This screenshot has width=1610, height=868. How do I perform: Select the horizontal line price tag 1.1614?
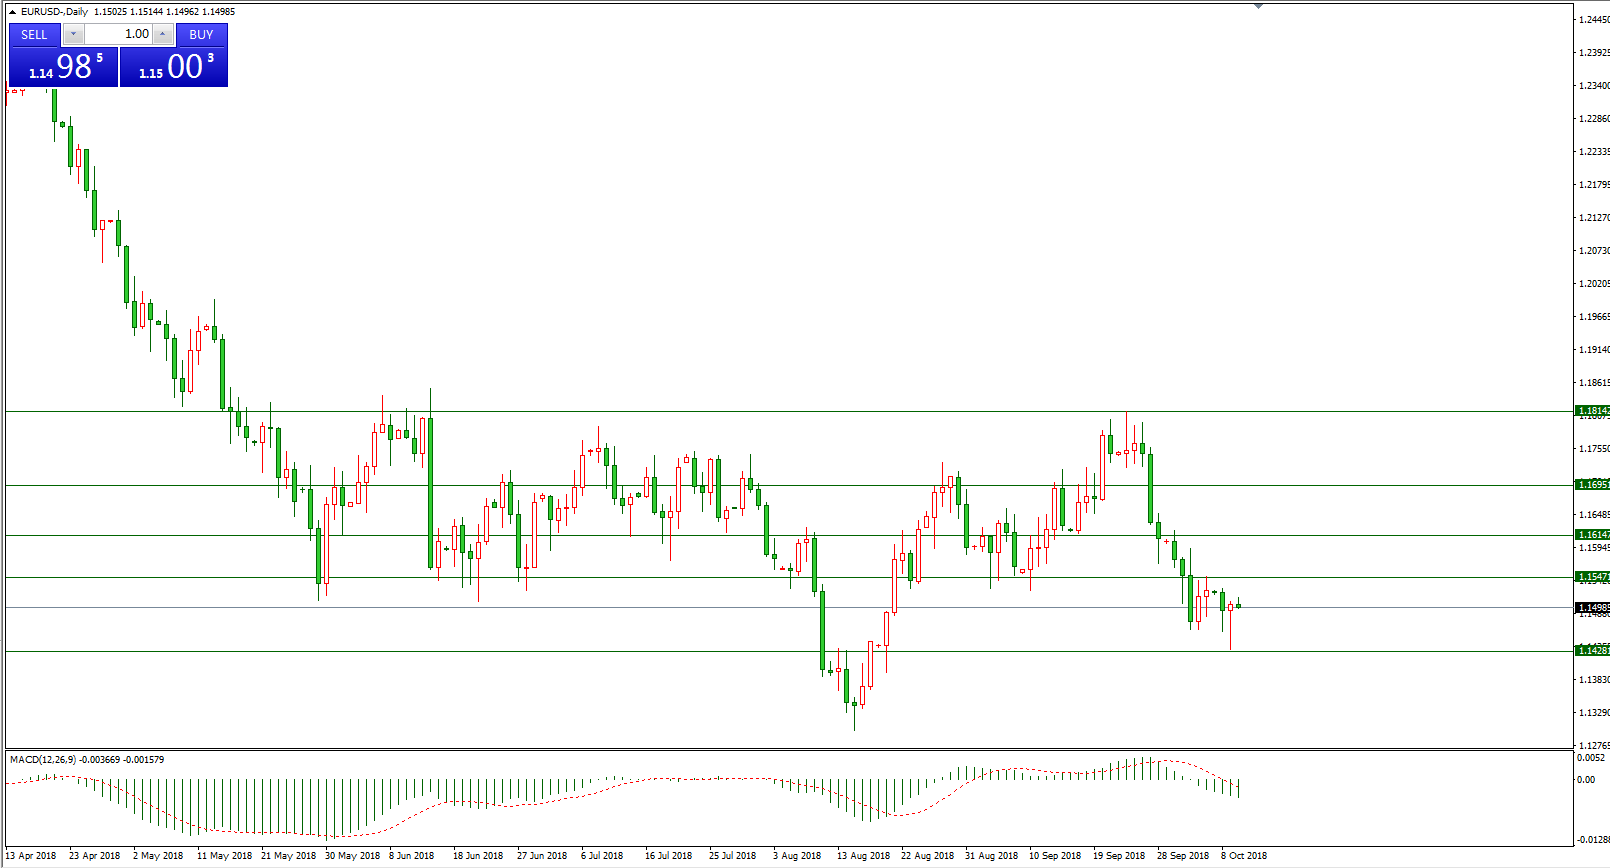[1592, 535]
